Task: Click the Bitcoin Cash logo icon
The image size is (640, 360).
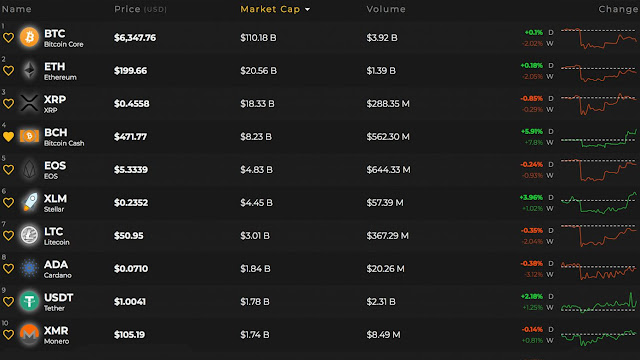Action: [x=29, y=136]
